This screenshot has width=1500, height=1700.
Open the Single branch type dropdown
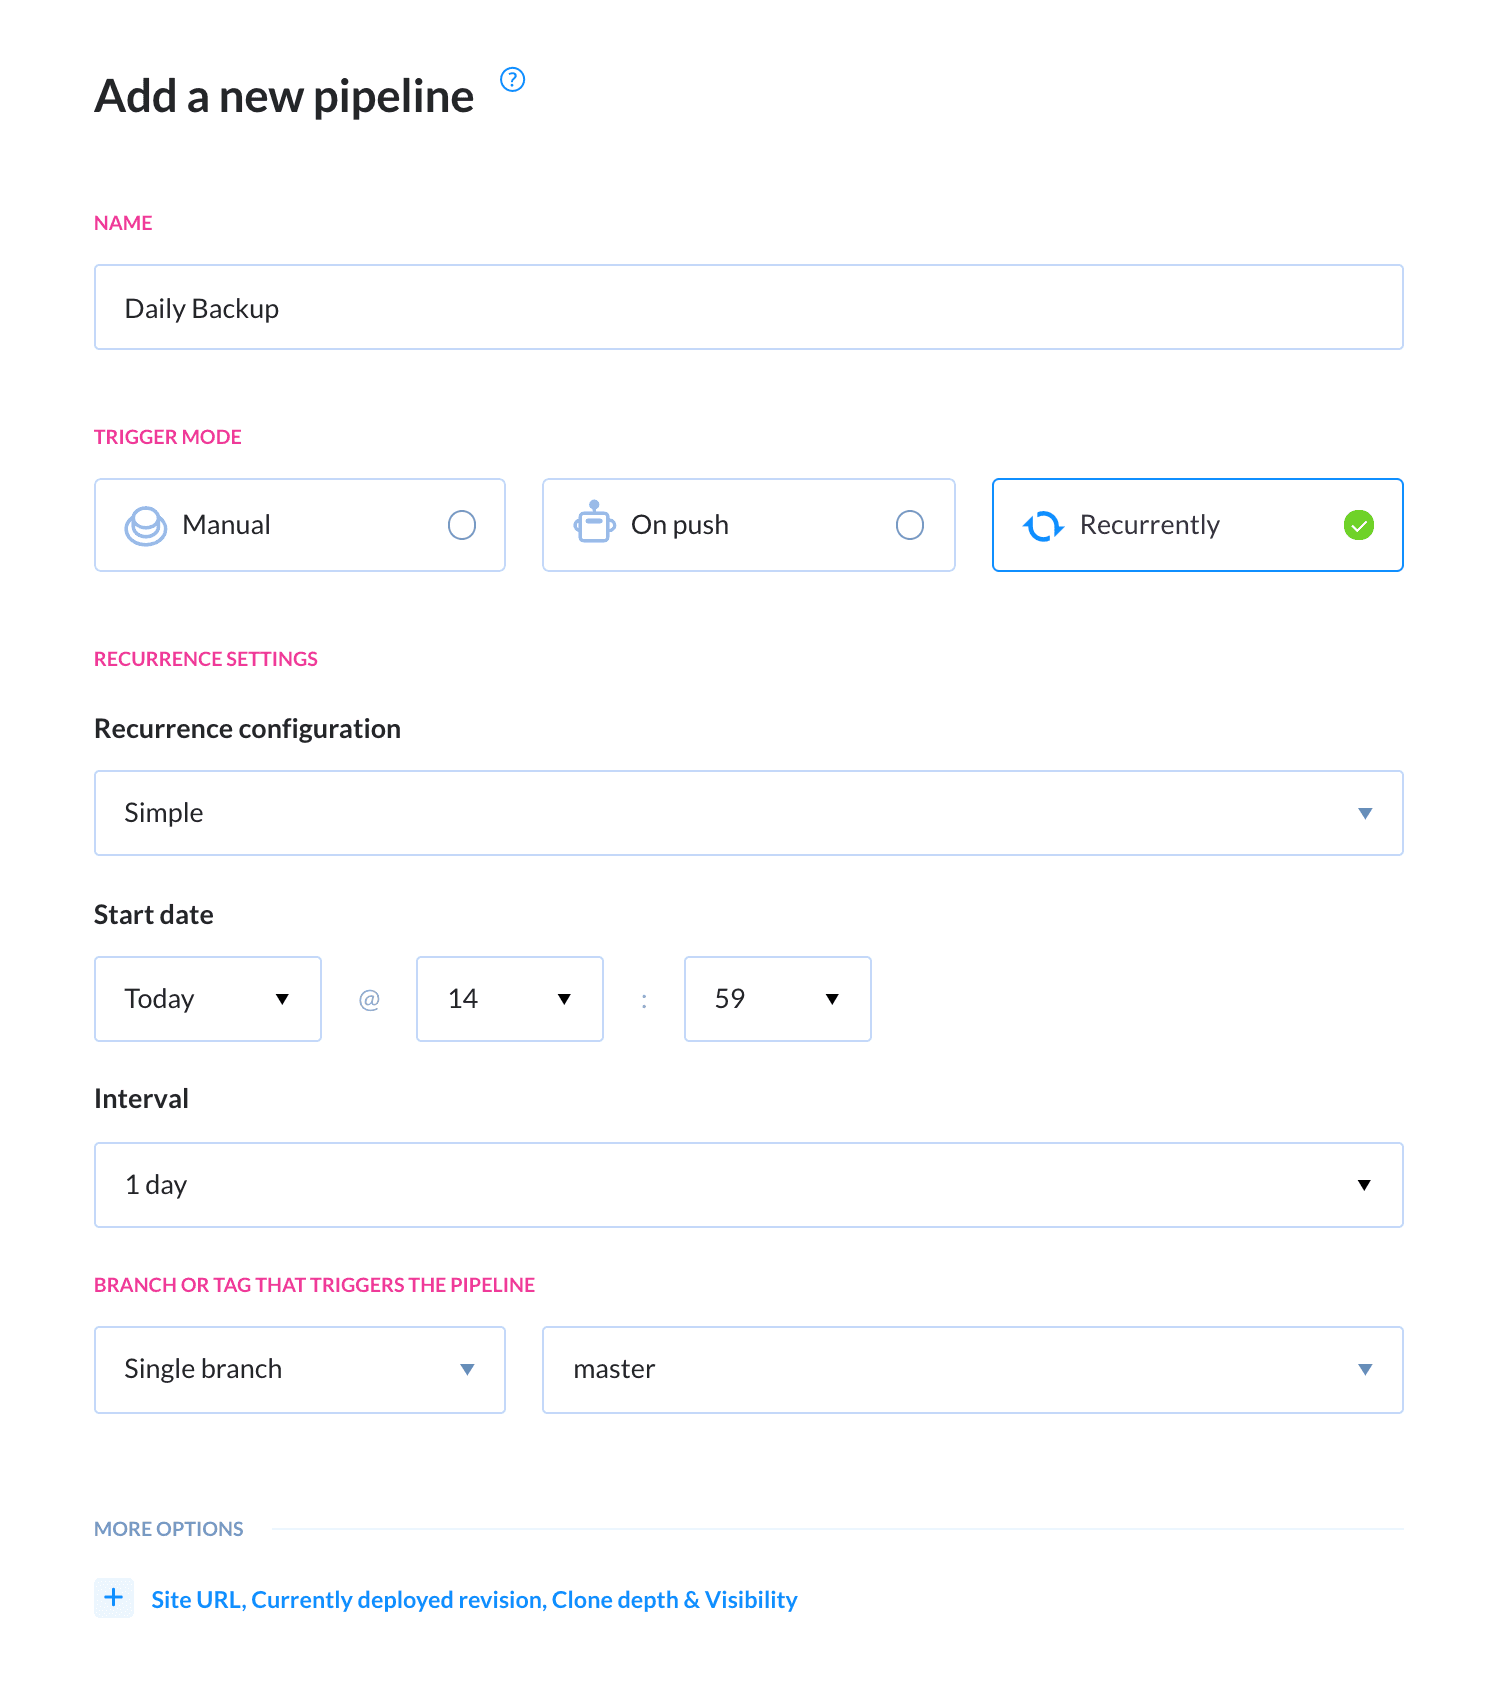click(299, 1370)
